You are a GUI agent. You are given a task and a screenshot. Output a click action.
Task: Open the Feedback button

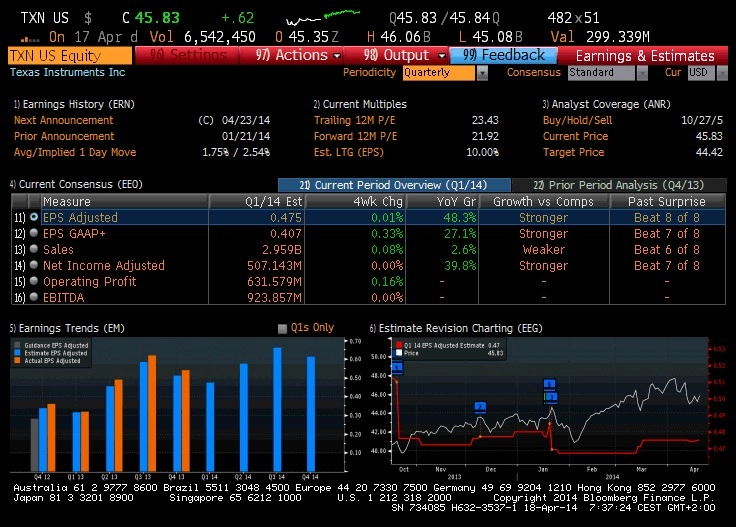pos(504,55)
